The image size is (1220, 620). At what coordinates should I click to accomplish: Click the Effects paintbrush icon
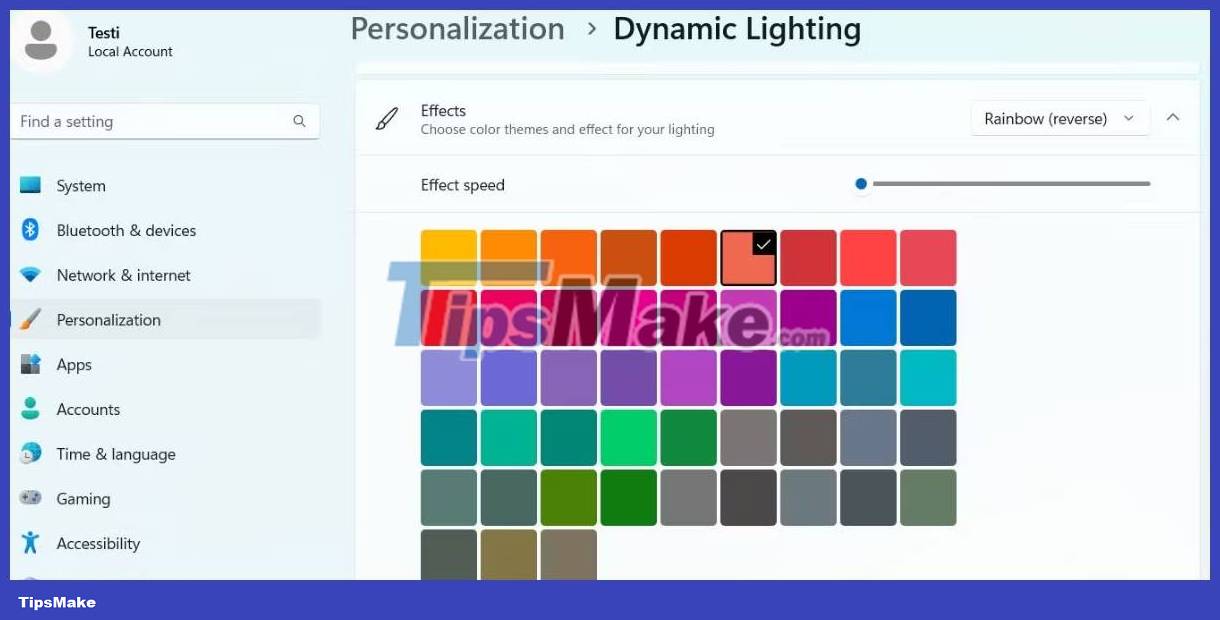click(x=387, y=118)
